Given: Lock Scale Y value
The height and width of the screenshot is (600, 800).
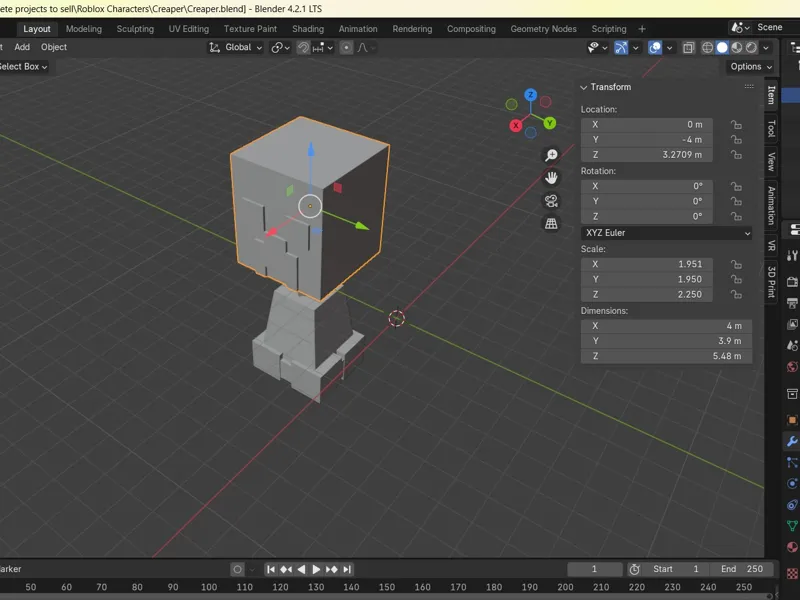Looking at the screenshot, I should tap(736, 280).
